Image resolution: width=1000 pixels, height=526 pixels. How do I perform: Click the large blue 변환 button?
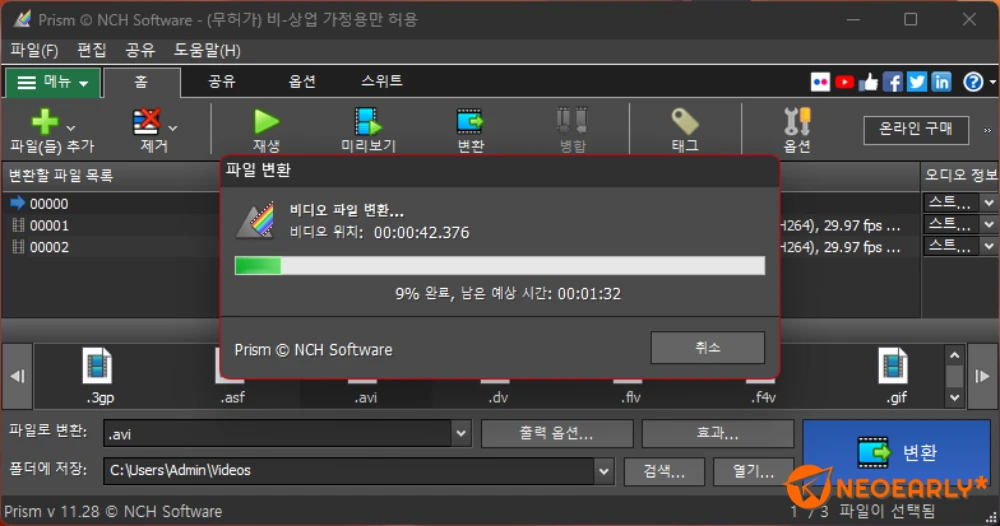(896, 452)
